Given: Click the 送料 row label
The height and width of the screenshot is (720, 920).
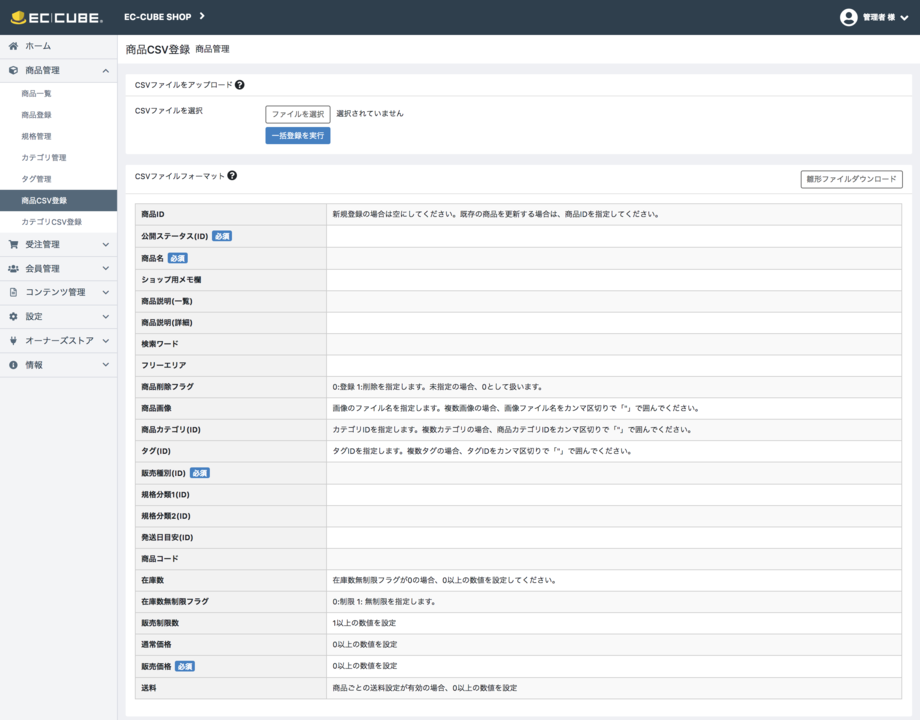Looking at the screenshot, I should (x=148, y=688).
